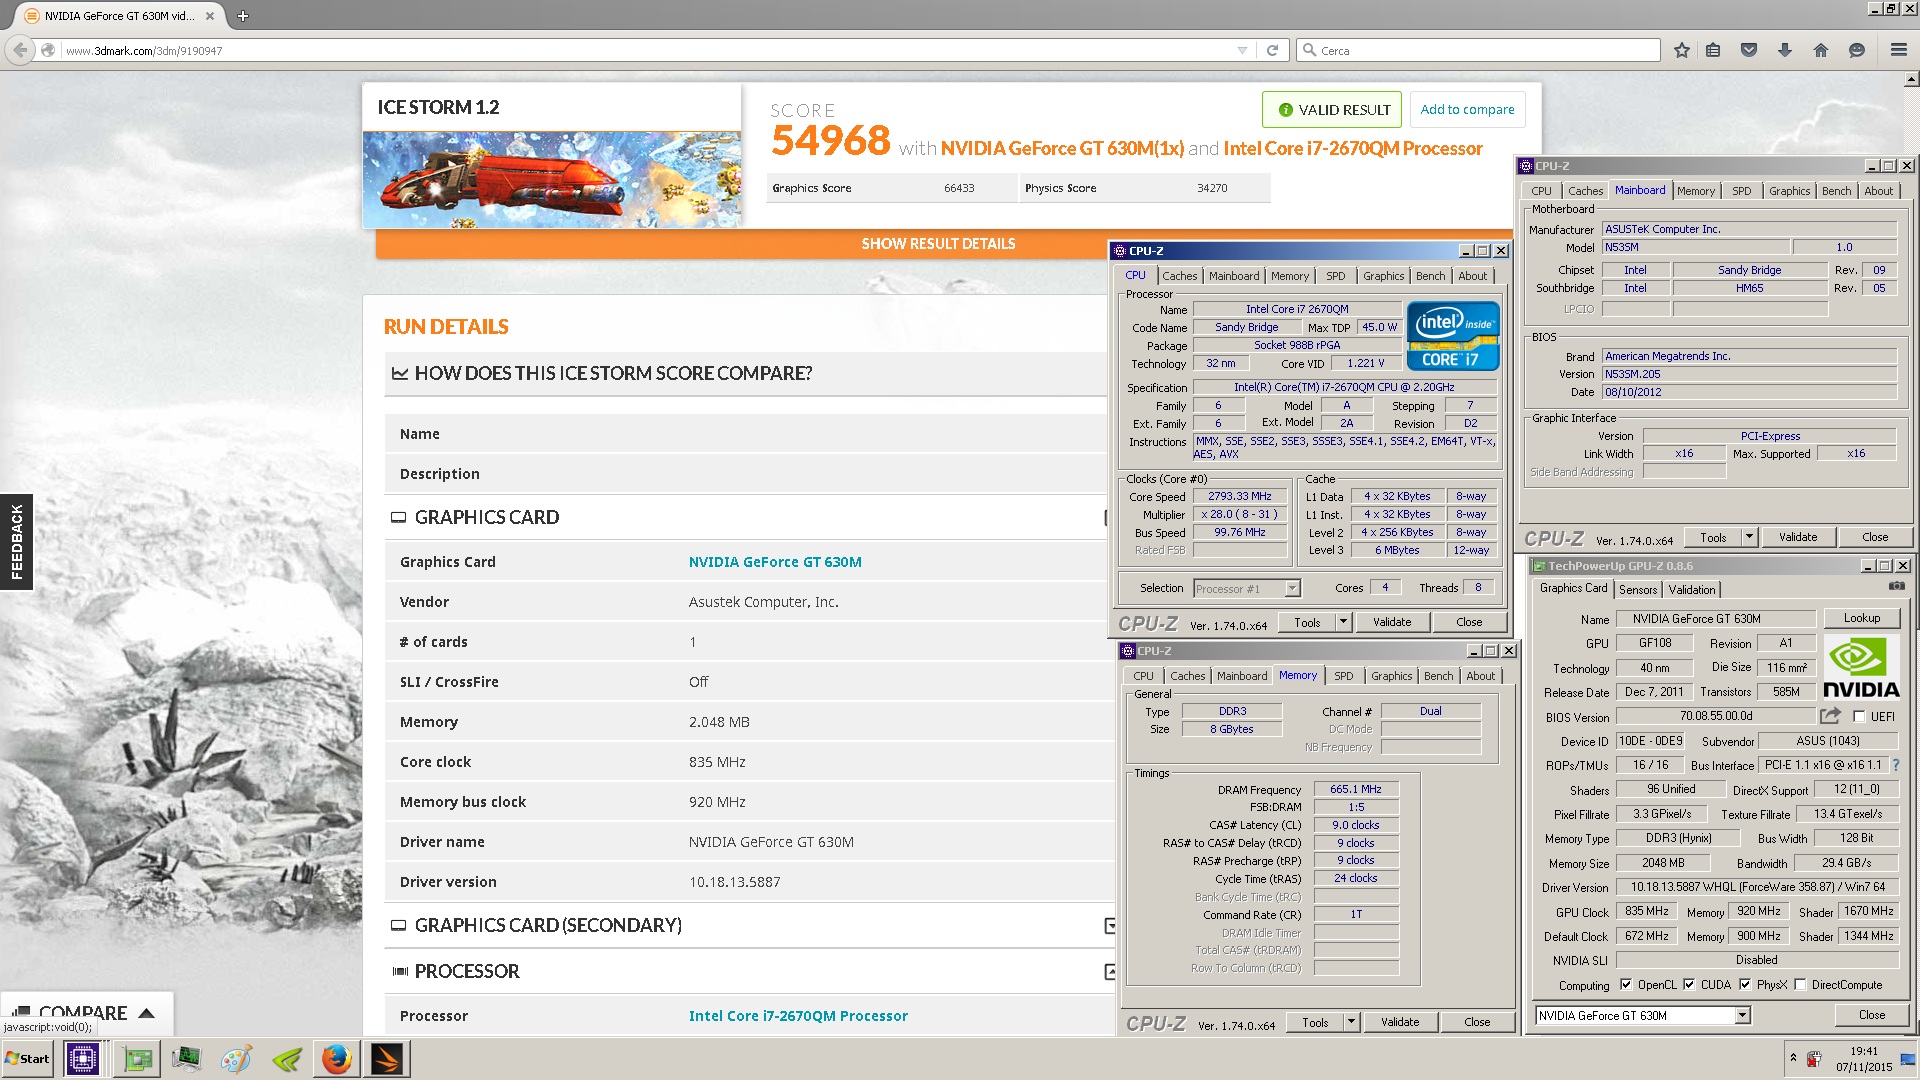Open the 3DMark taskbar icon
Screen dimensions: 1920x1080
(387, 1059)
